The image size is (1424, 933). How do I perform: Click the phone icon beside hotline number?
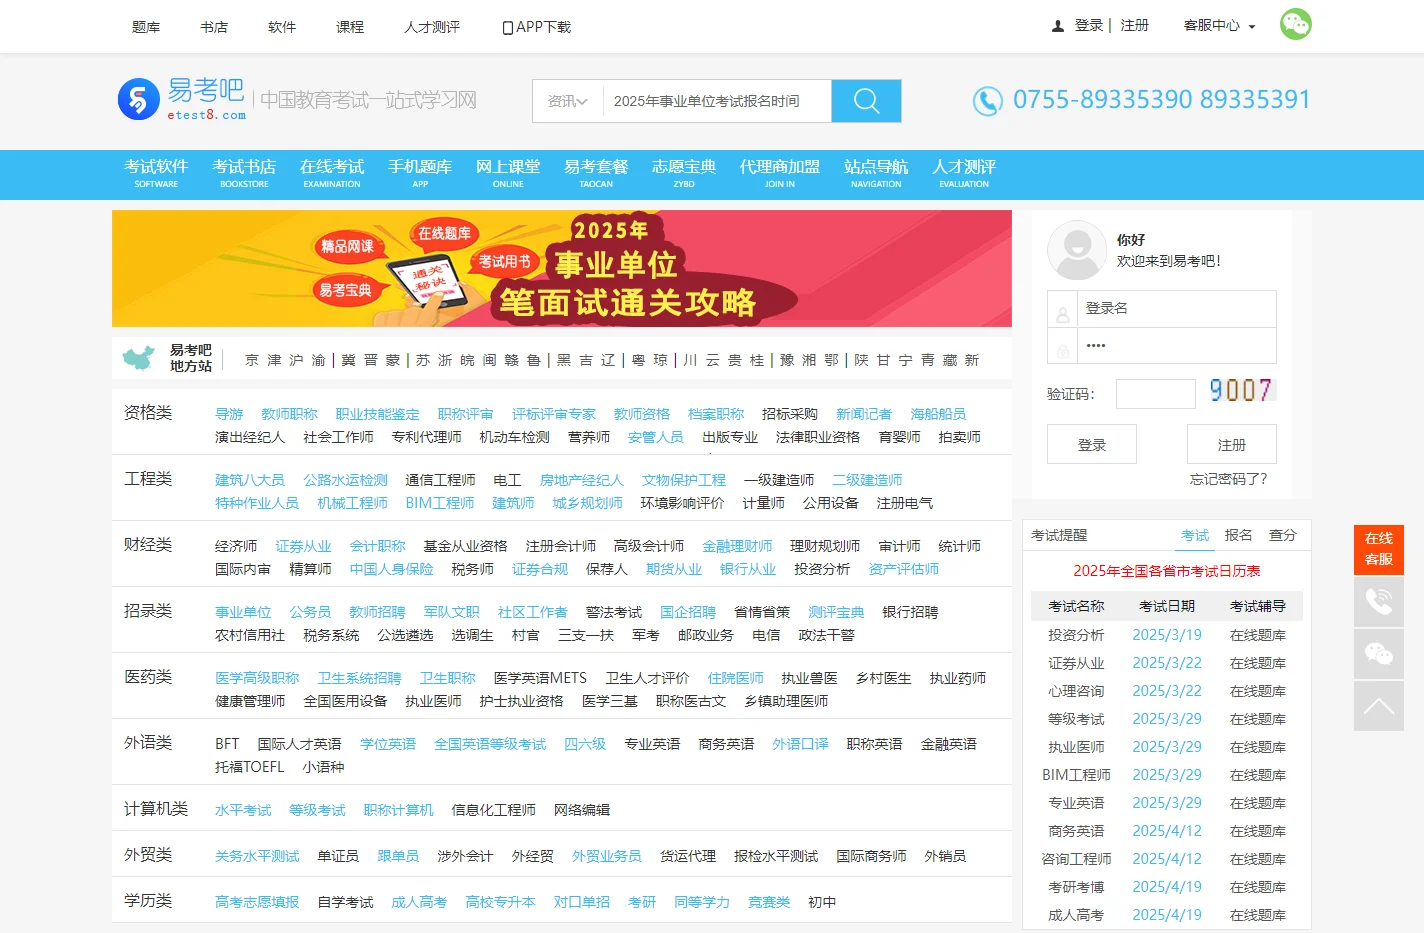(x=987, y=101)
